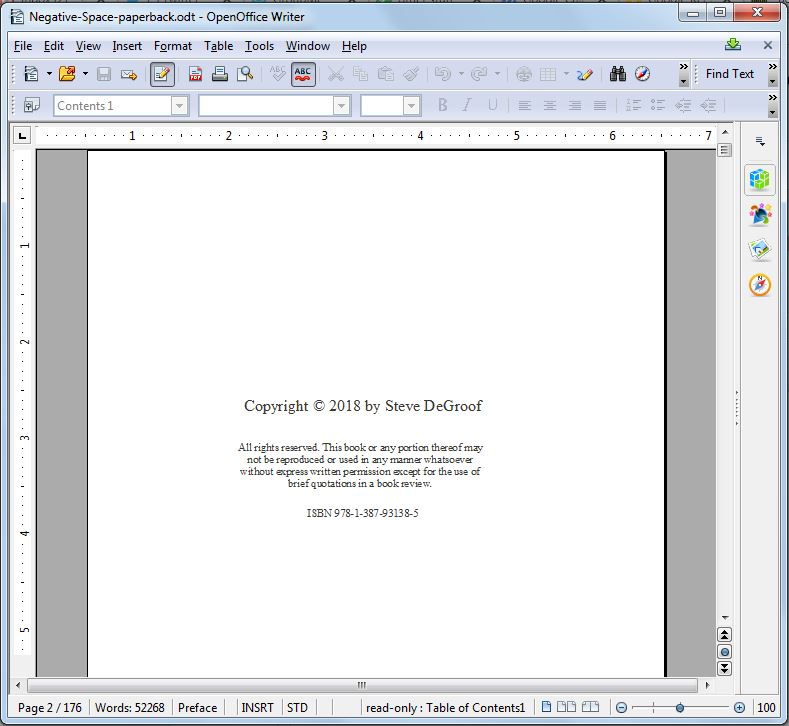Toggle the Edit File mode button
This screenshot has width=789, height=726.
[162, 74]
